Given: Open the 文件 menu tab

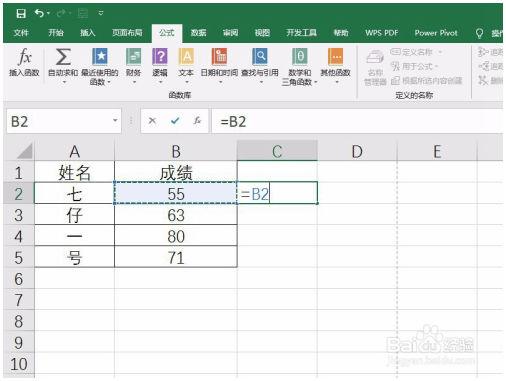Looking at the screenshot, I should 21,33.
